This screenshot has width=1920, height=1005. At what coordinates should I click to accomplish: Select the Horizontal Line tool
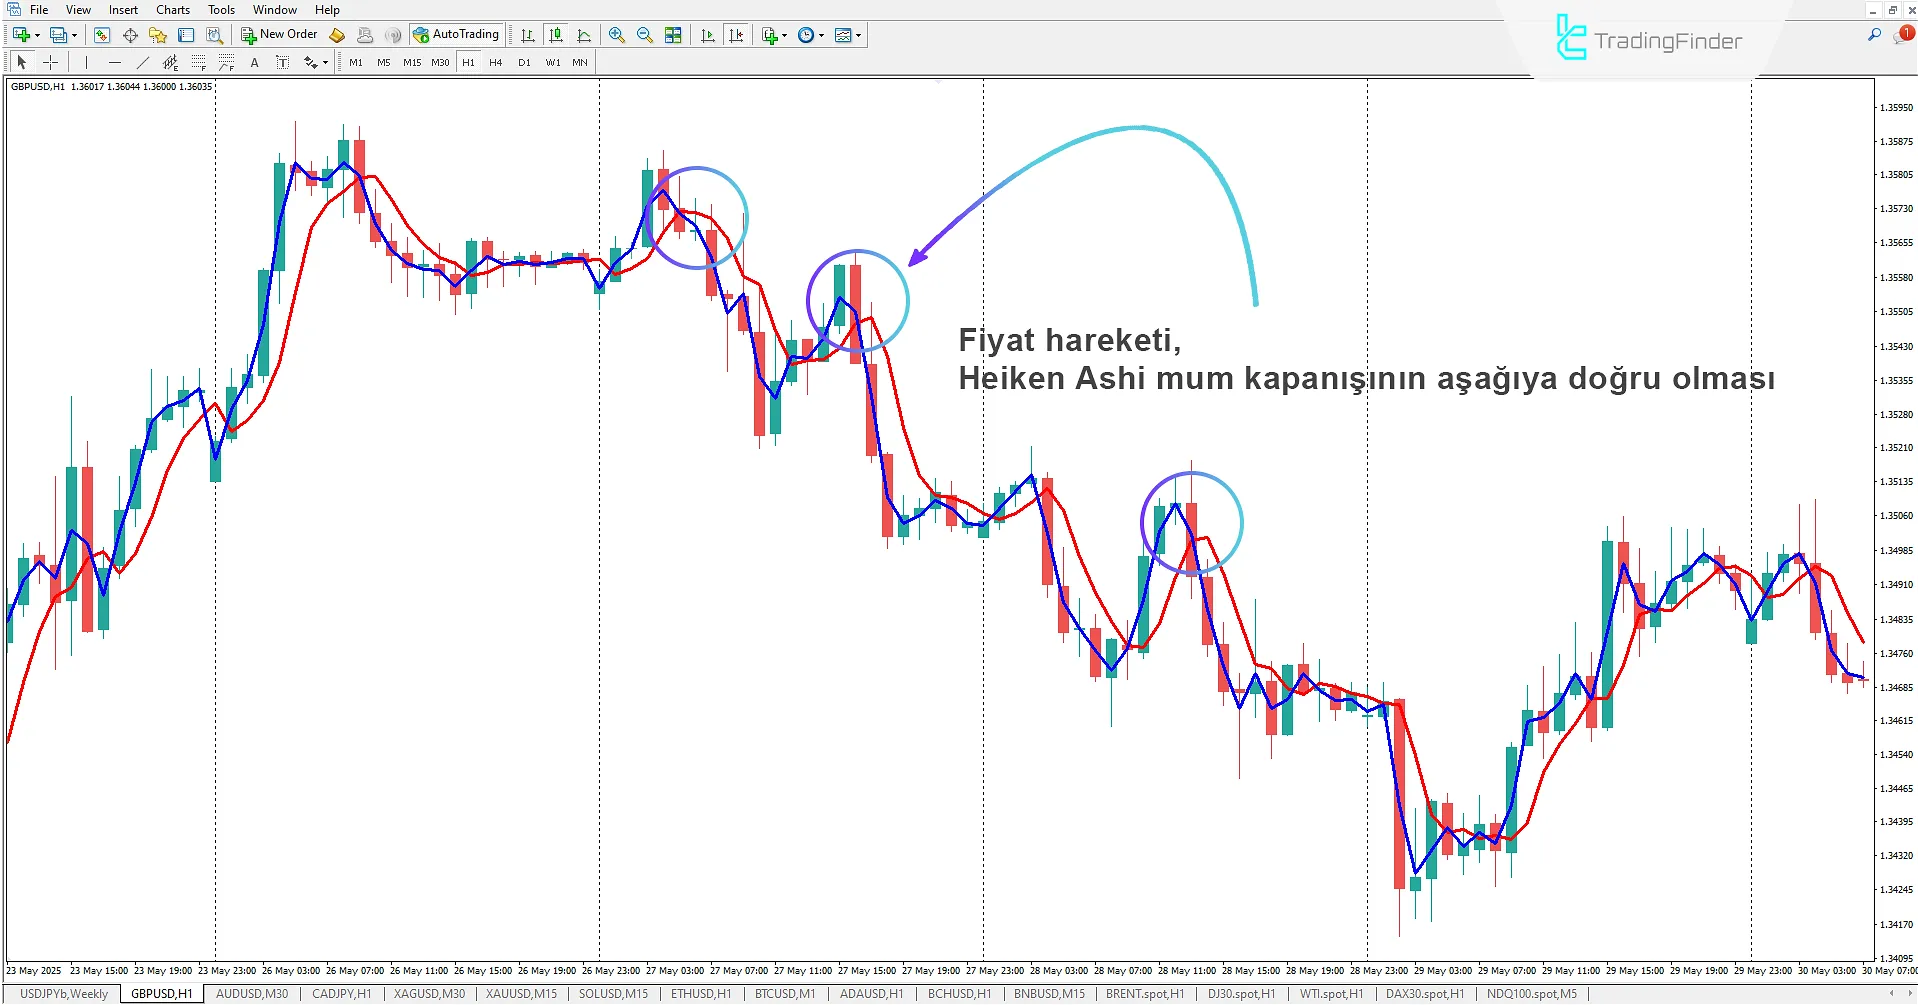tap(115, 61)
